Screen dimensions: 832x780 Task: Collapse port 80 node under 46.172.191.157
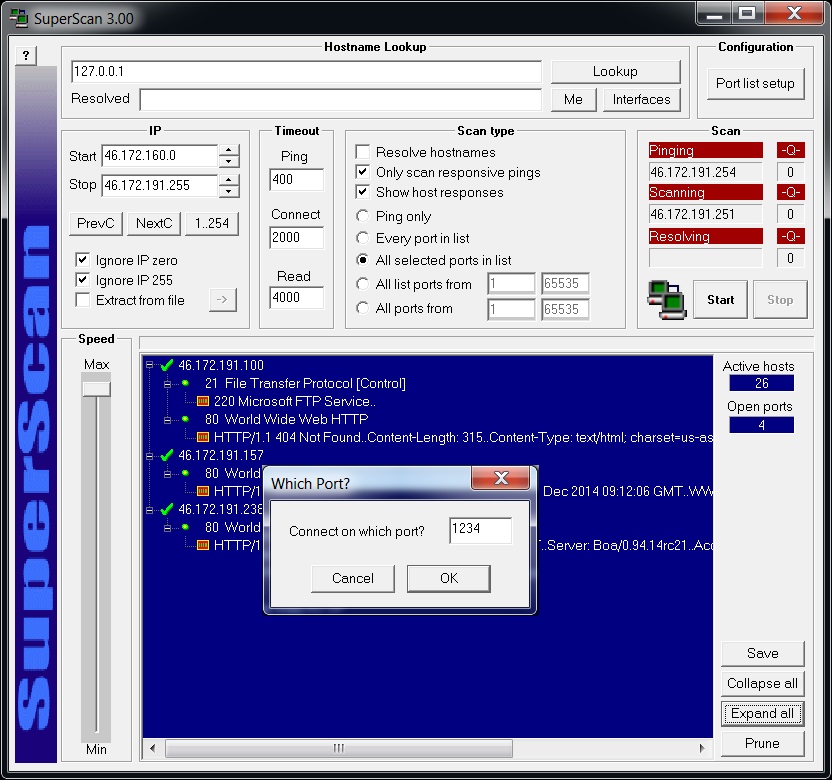point(168,474)
